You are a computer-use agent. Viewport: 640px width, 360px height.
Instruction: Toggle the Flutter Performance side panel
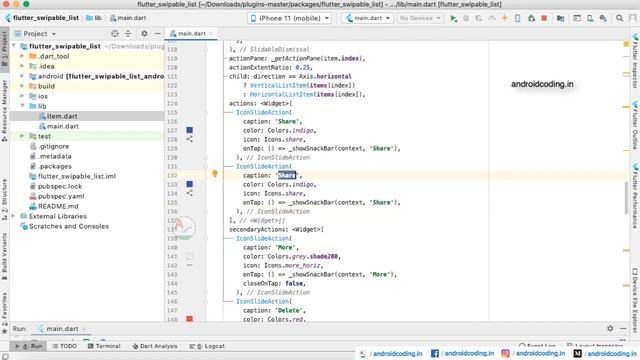[x=635, y=197]
